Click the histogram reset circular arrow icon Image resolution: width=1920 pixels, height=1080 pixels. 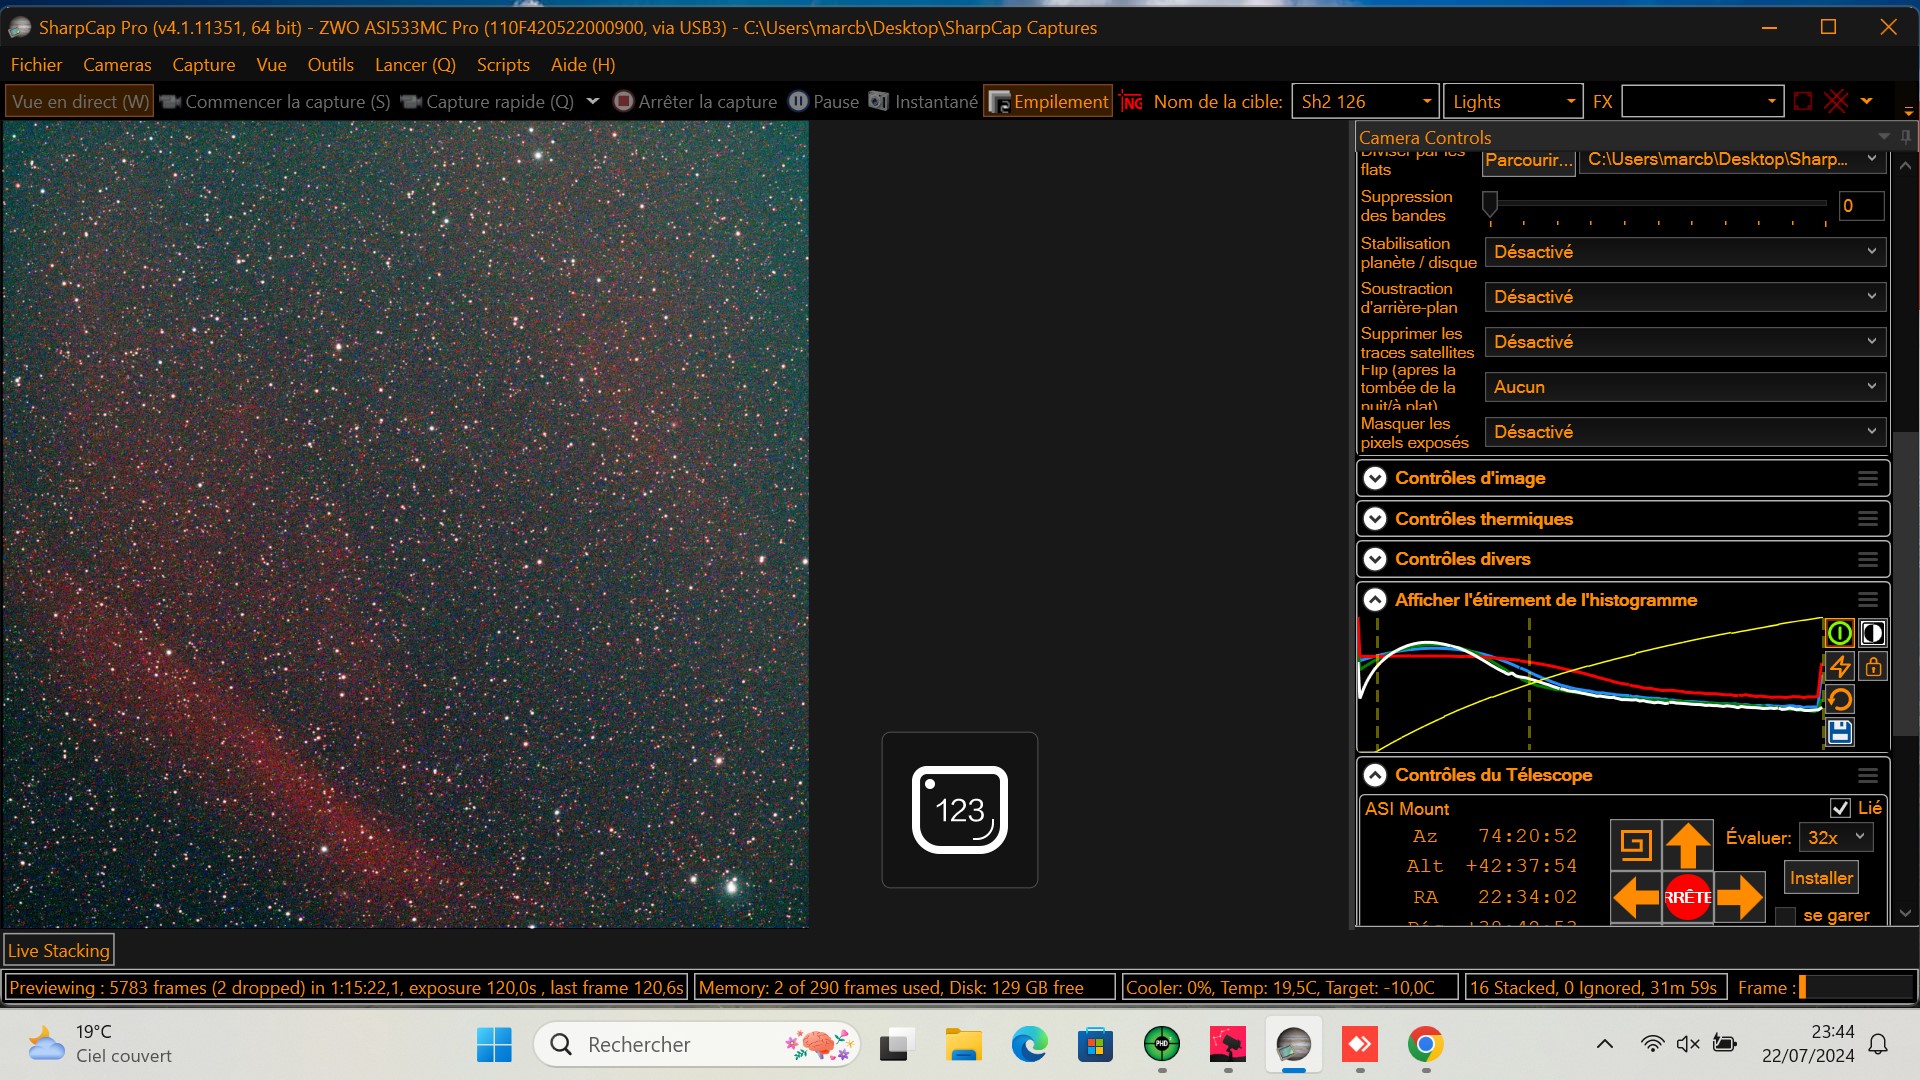point(1839,700)
